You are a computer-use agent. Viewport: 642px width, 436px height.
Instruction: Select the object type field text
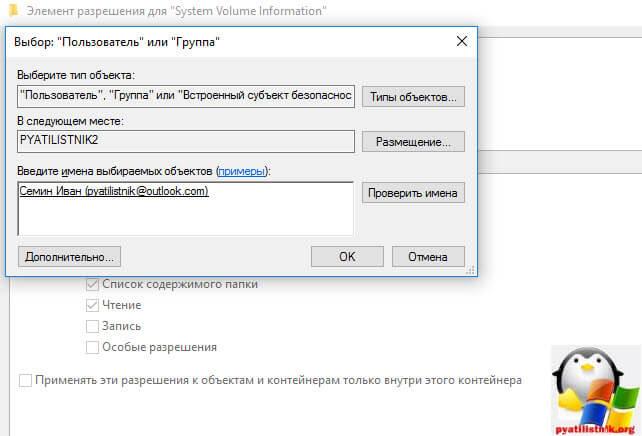pos(186,96)
